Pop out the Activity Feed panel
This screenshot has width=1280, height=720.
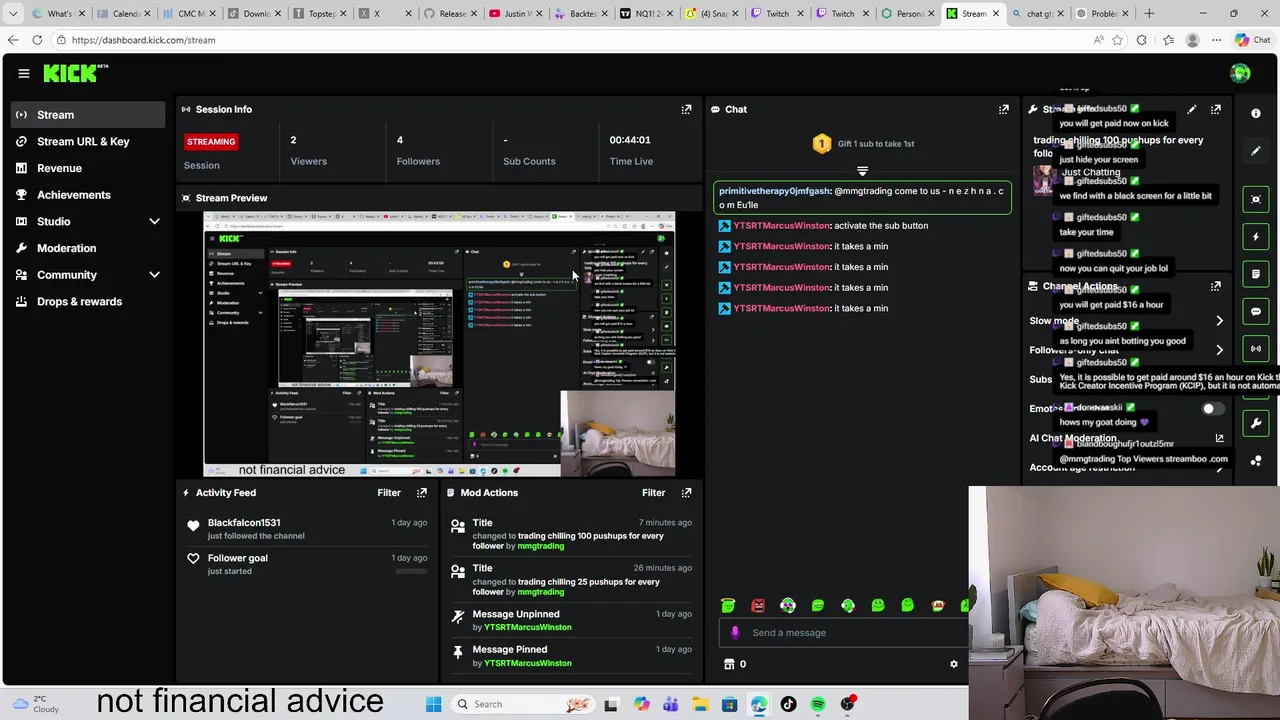pos(422,492)
